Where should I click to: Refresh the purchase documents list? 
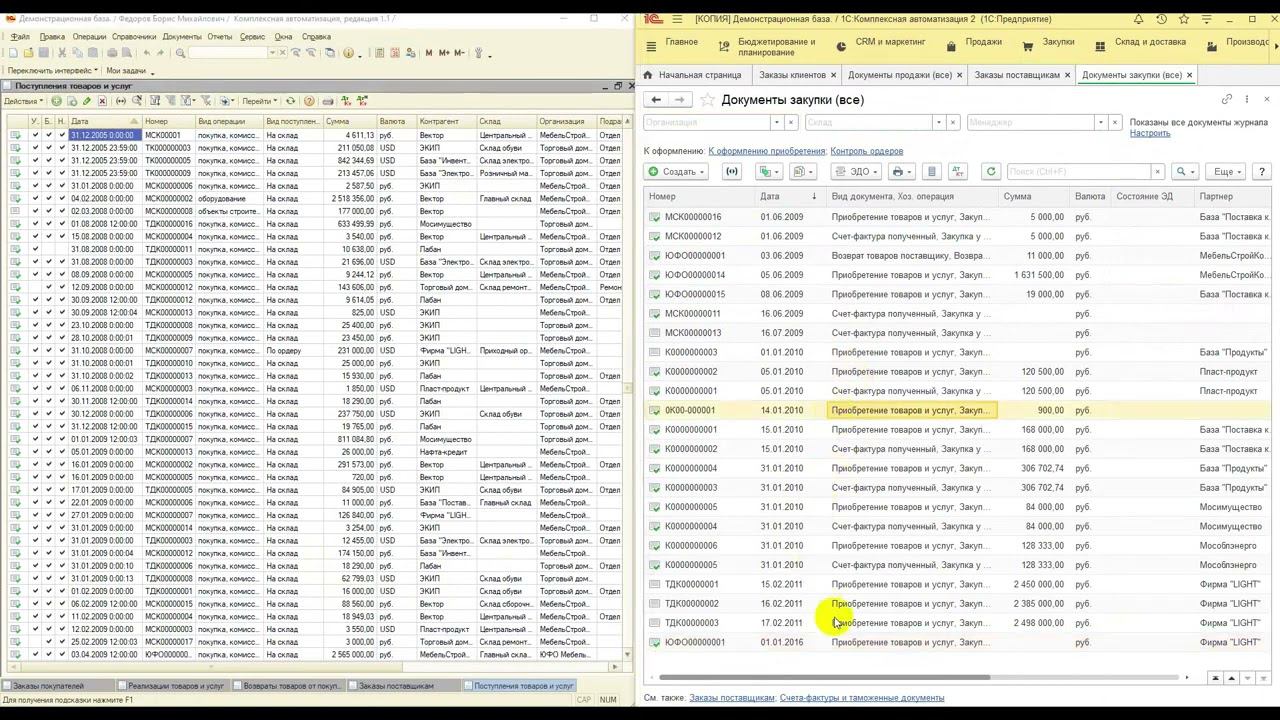click(991, 172)
